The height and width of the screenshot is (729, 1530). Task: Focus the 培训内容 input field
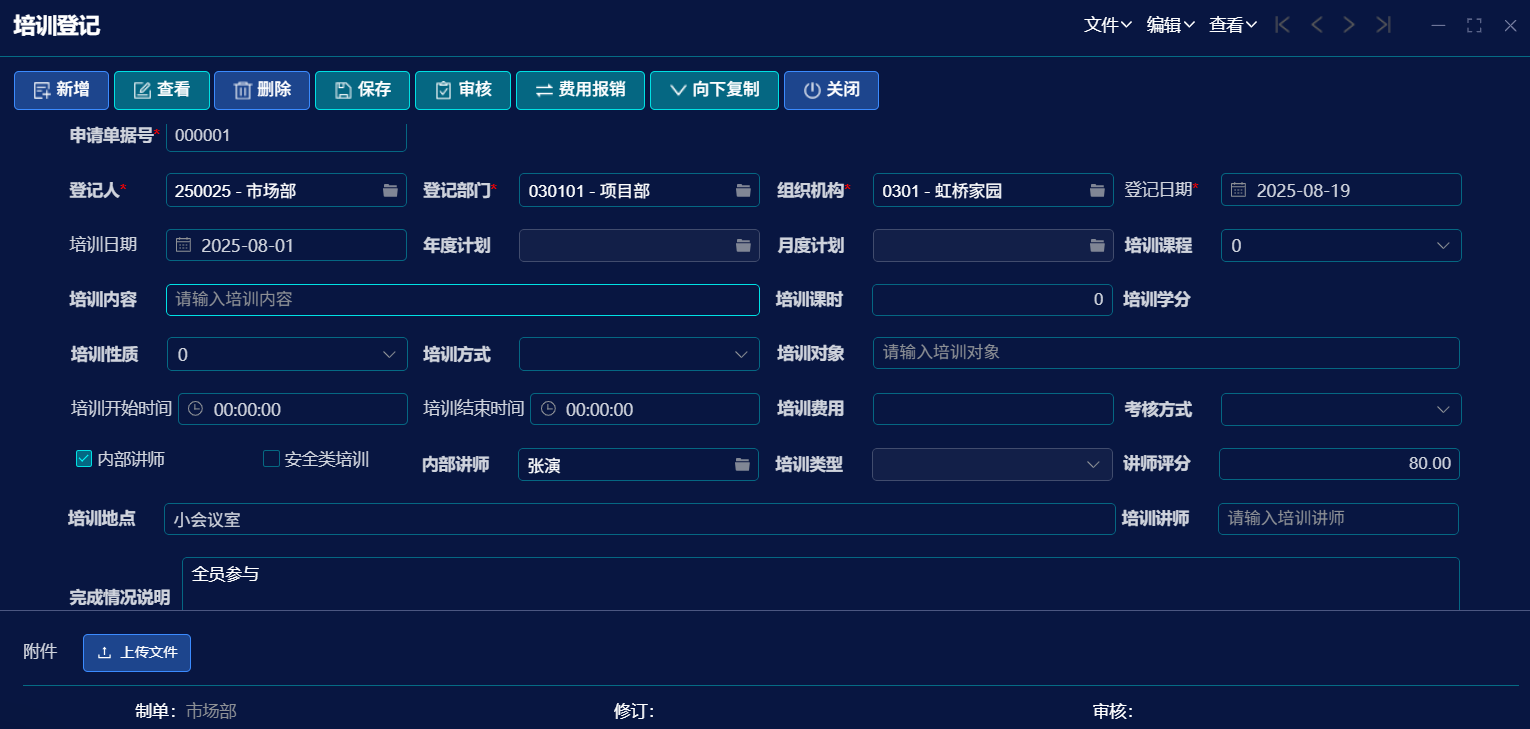click(462, 300)
